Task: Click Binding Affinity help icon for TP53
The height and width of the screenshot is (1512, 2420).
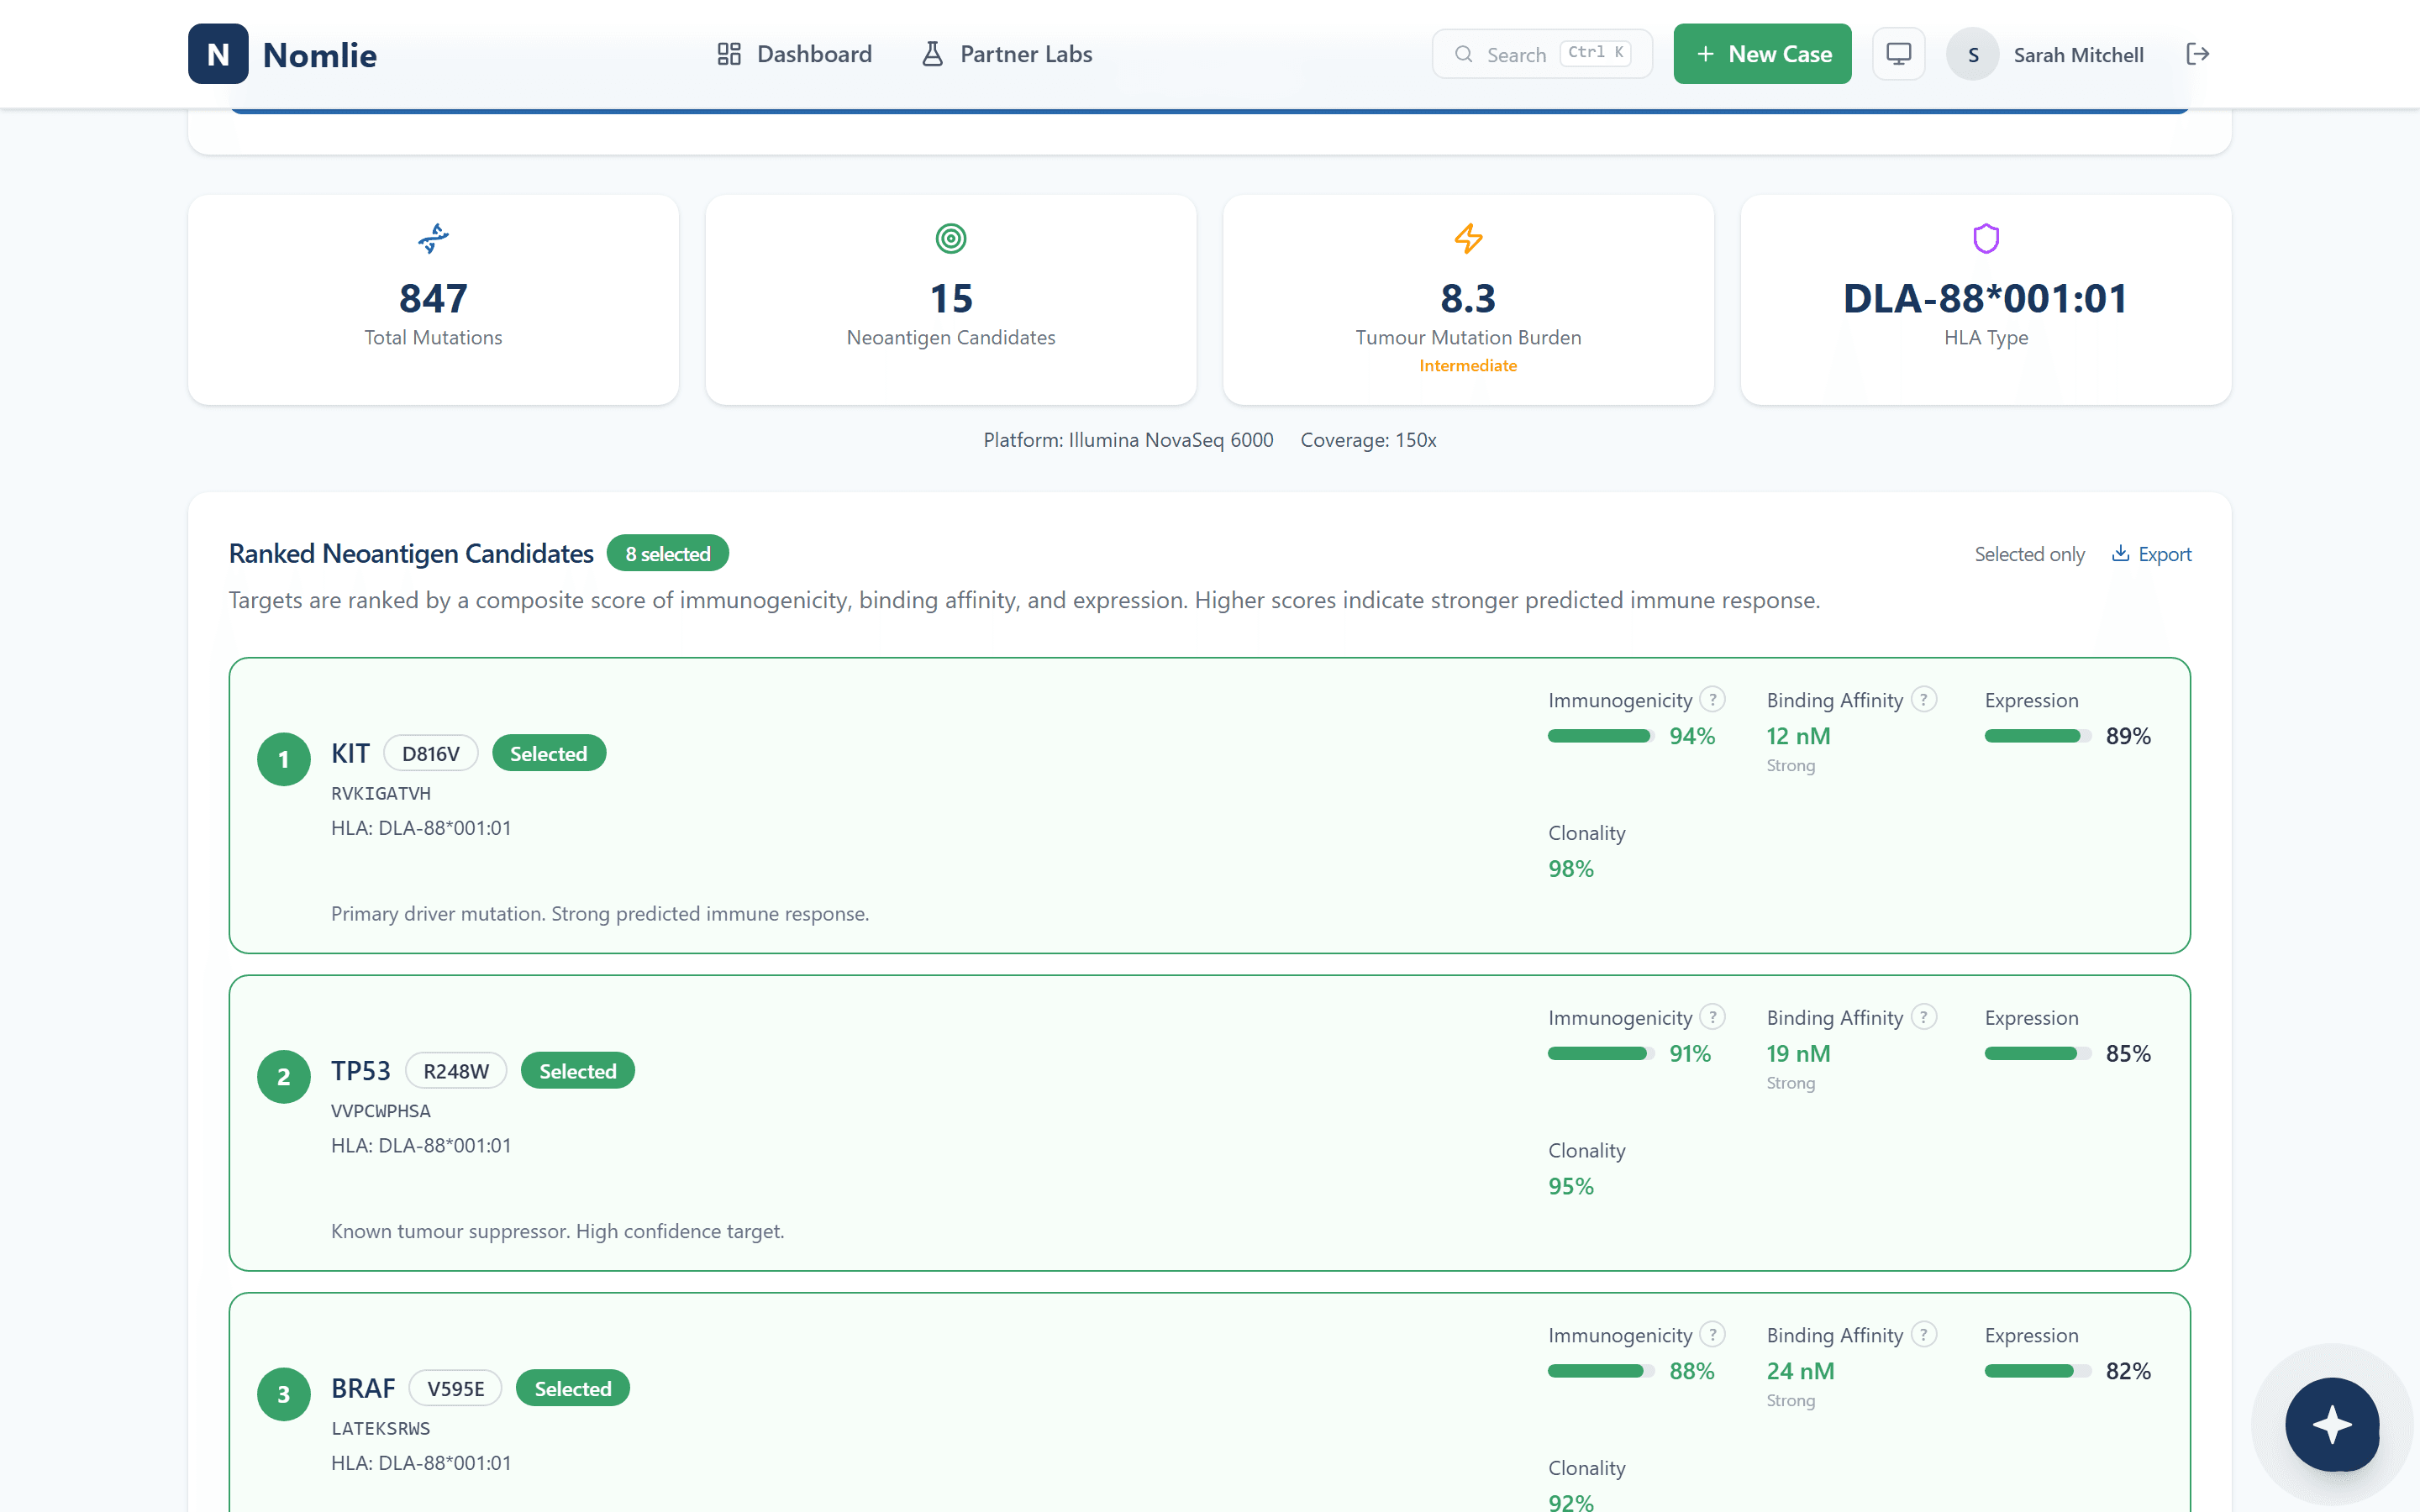Action: click(1923, 1017)
